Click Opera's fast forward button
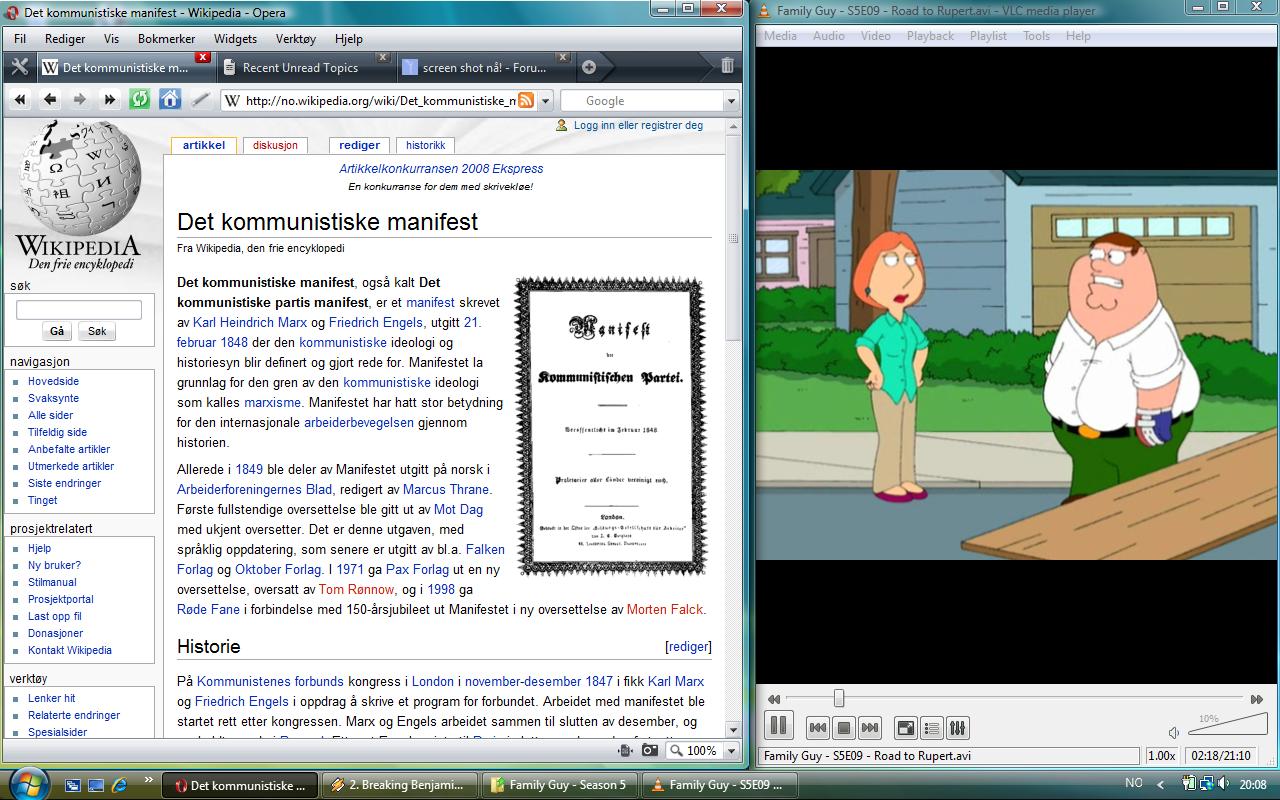Screen dimensions: 1280x800 [110, 100]
